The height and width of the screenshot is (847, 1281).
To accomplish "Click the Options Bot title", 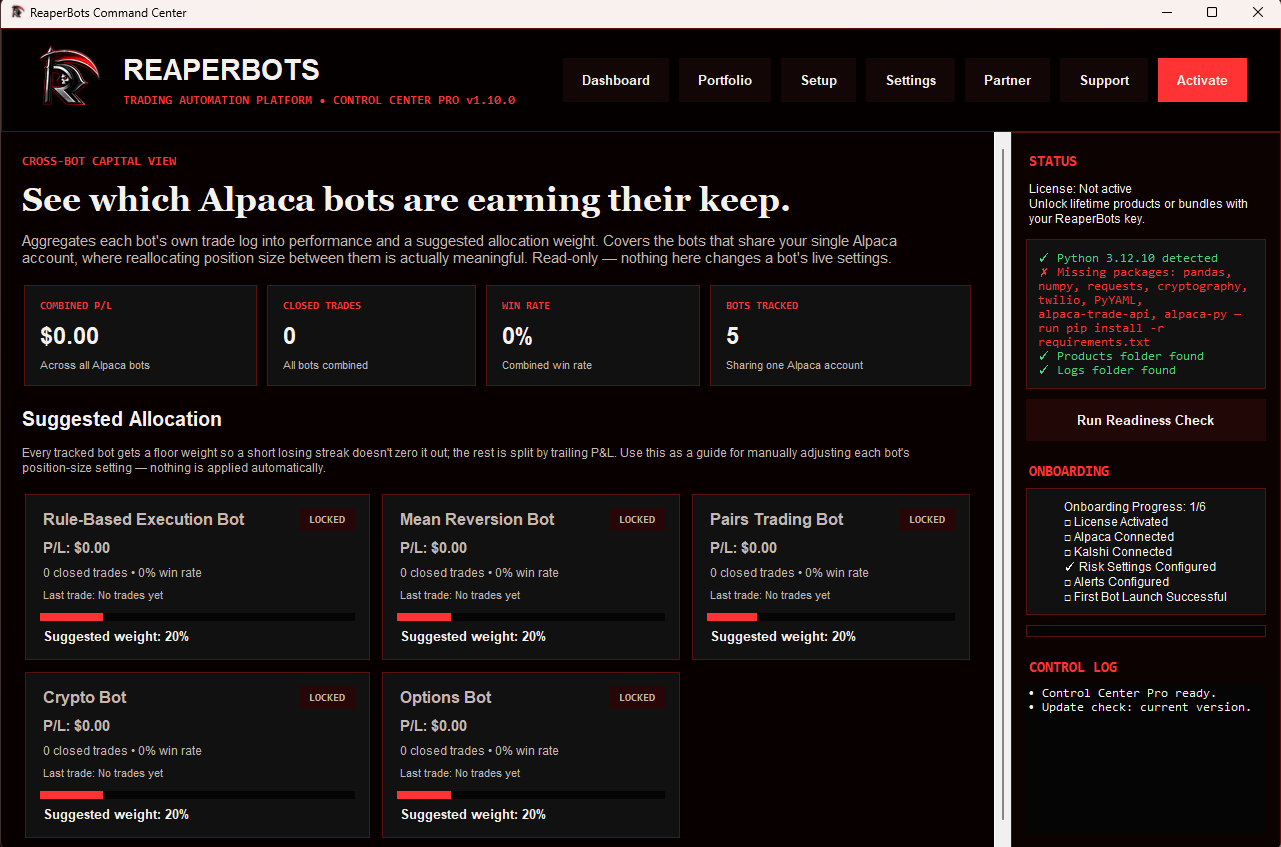I will (446, 698).
